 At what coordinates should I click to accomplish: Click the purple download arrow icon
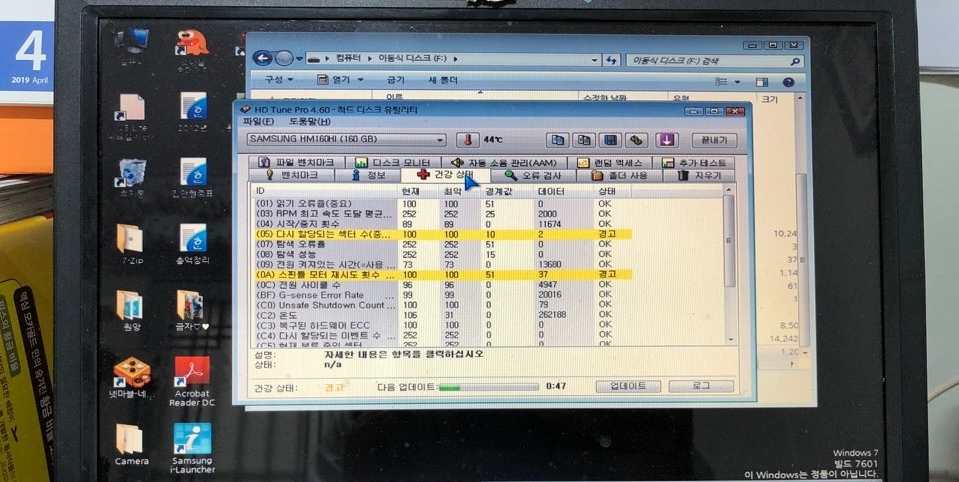667,140
